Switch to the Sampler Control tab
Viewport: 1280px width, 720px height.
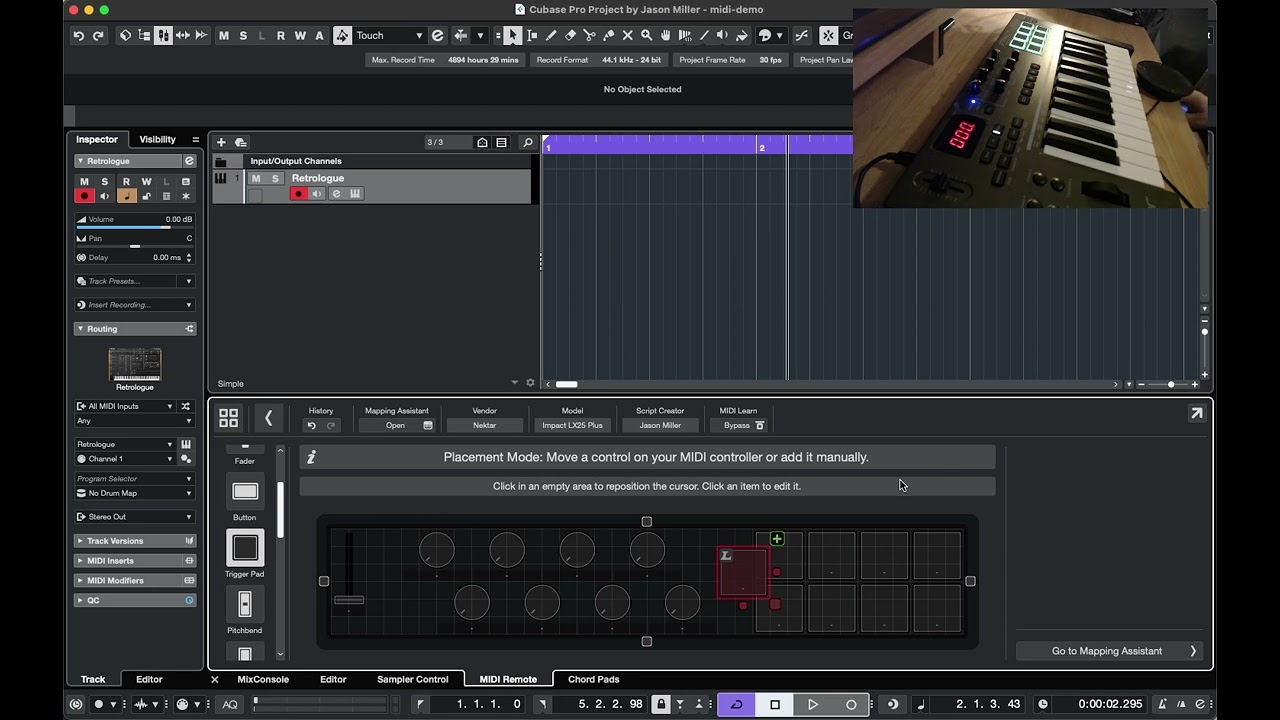(x=413, y=679)
